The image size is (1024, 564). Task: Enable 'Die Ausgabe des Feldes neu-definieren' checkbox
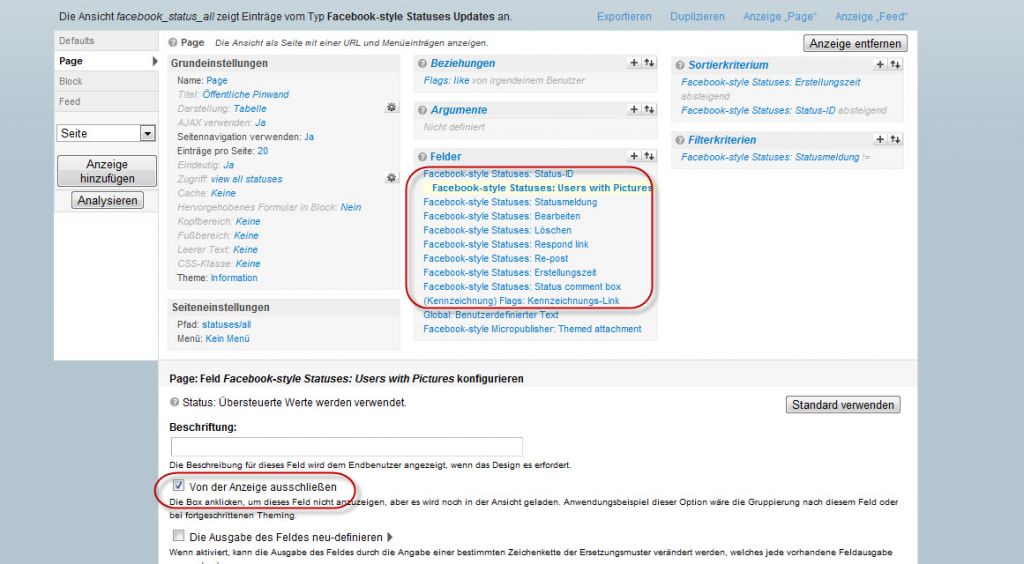[x=178, y=536]
